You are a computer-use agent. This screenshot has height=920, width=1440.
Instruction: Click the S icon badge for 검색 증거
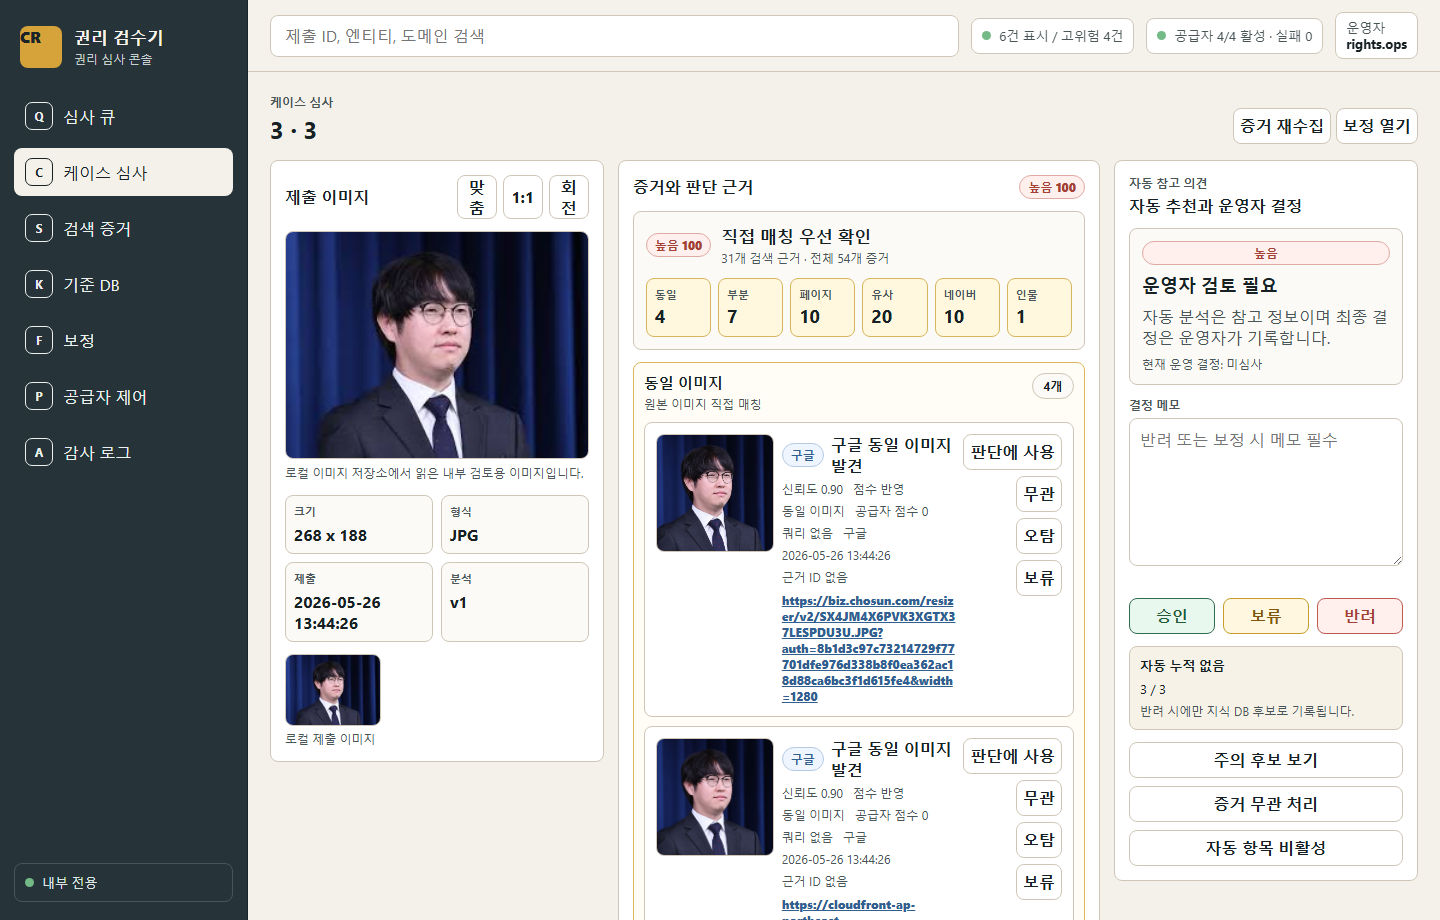pyautogui.click(x=39, y=228)
